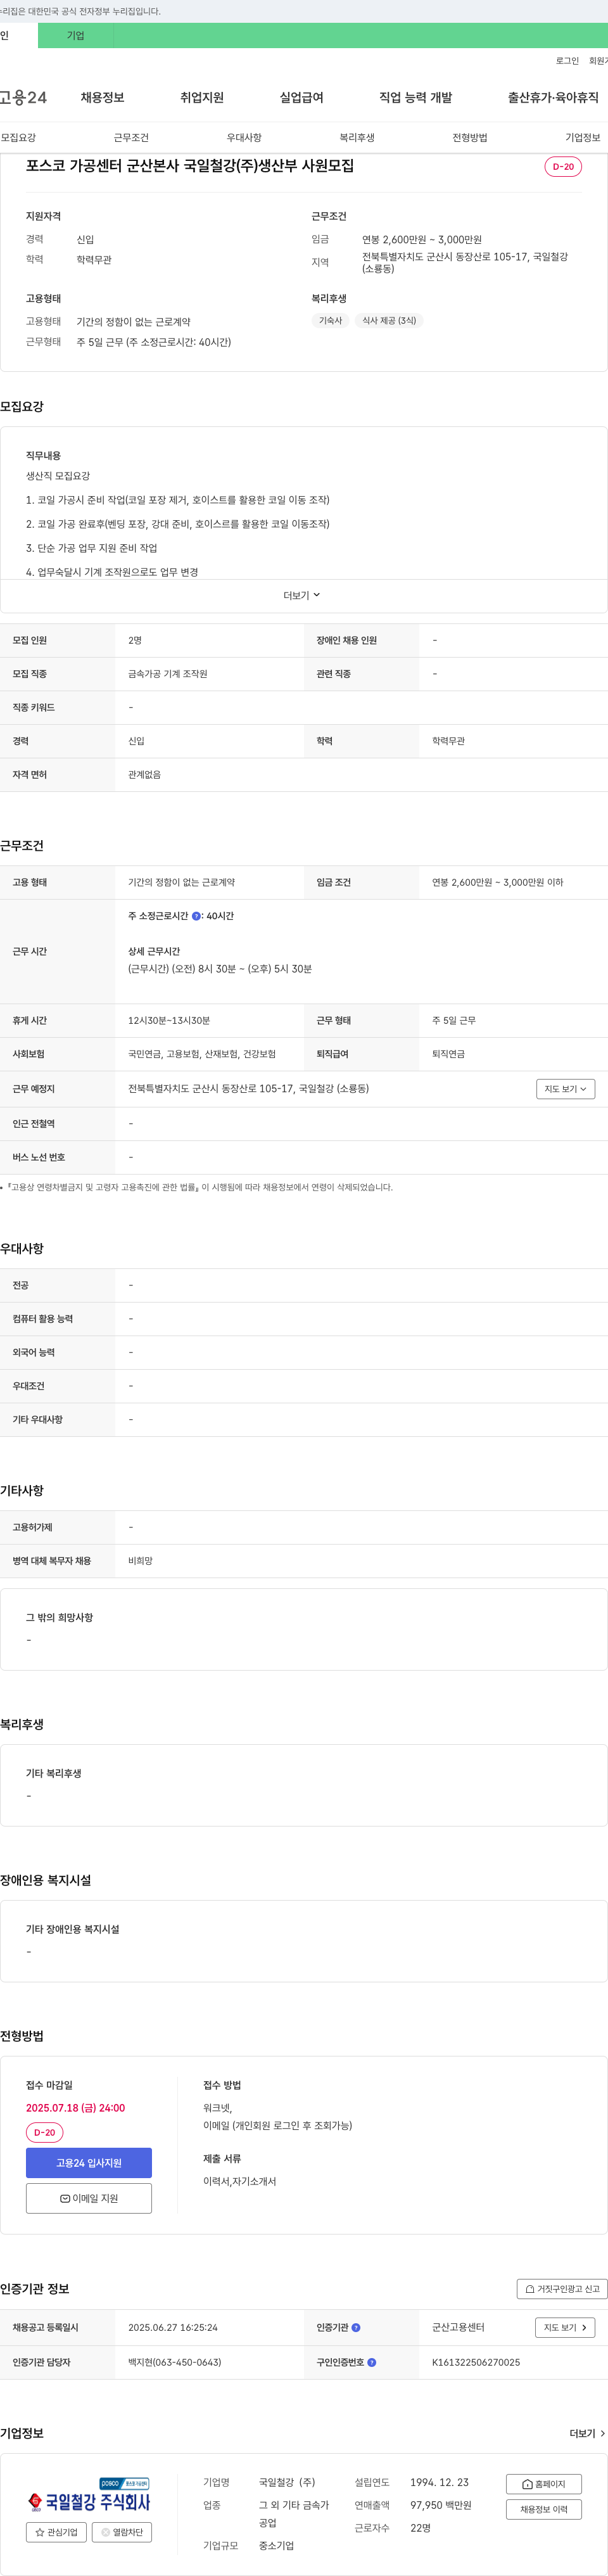Image resolution: width=608 pixels, height=2576 pixels.
Task: Click the 고용24 logo
Action: pyautogui.click(x=23, y=97)
